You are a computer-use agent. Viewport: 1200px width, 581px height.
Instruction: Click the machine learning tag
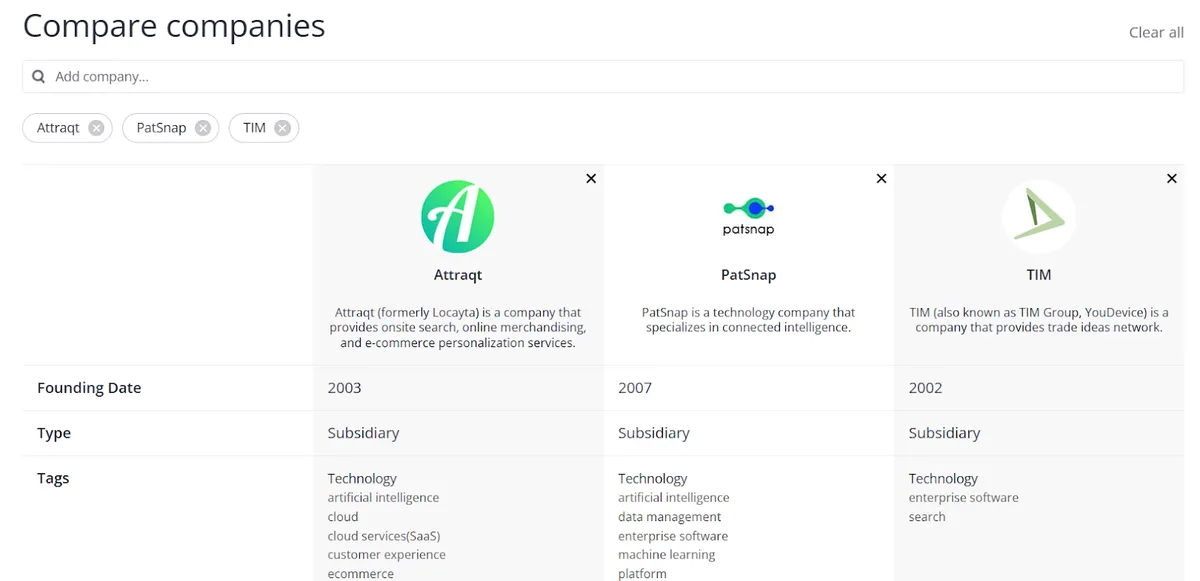tap(667, 555)
